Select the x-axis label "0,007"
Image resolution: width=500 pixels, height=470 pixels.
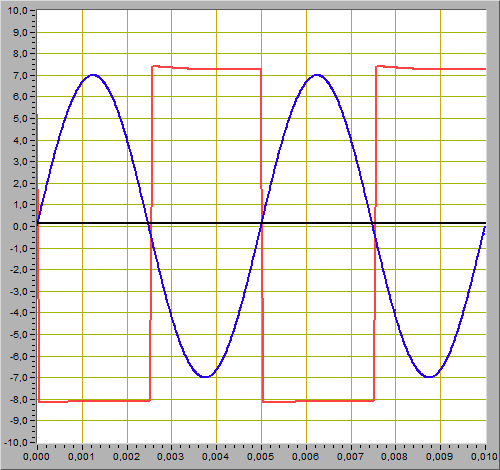tap(351, 457)
